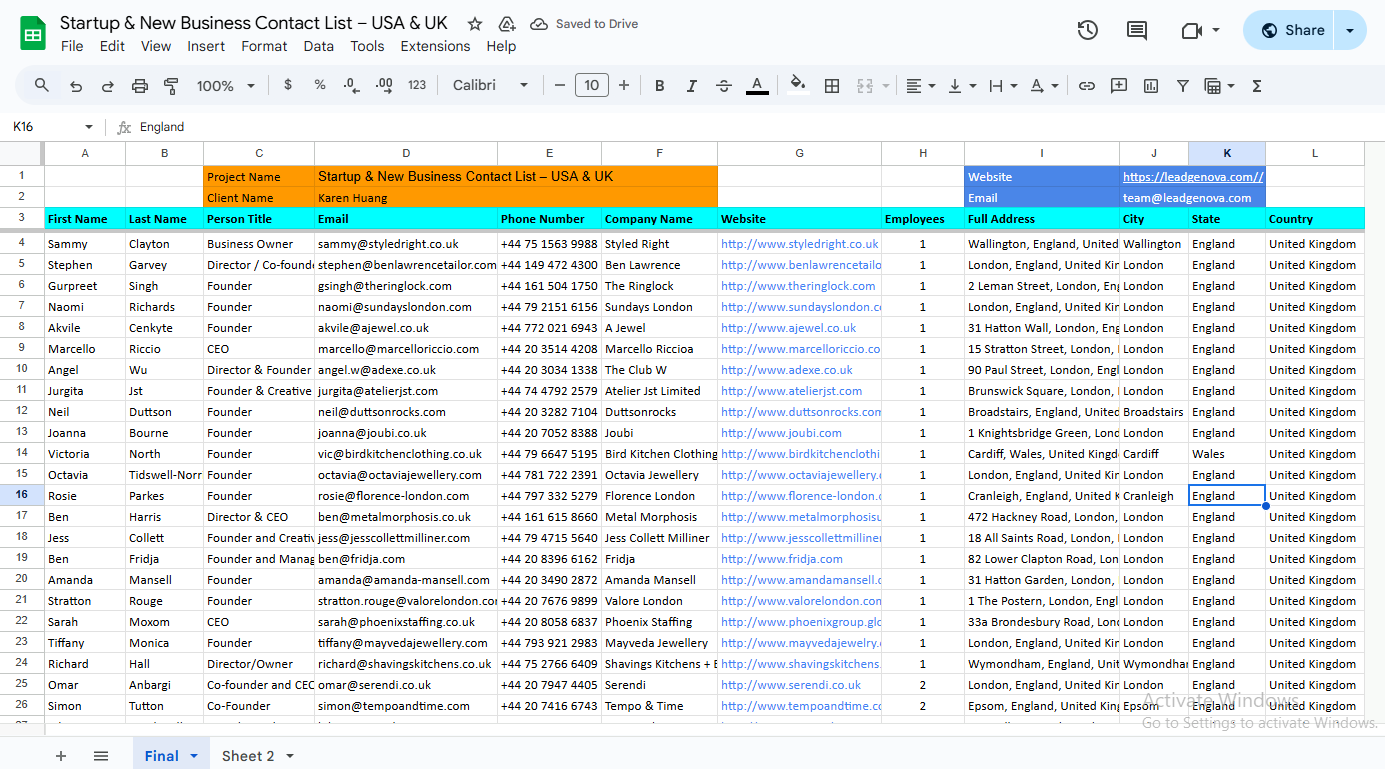The height and width of the screenshot is (769, 1385).
Task: Toggle strikethrough formatting
Action: coord(724,86)
